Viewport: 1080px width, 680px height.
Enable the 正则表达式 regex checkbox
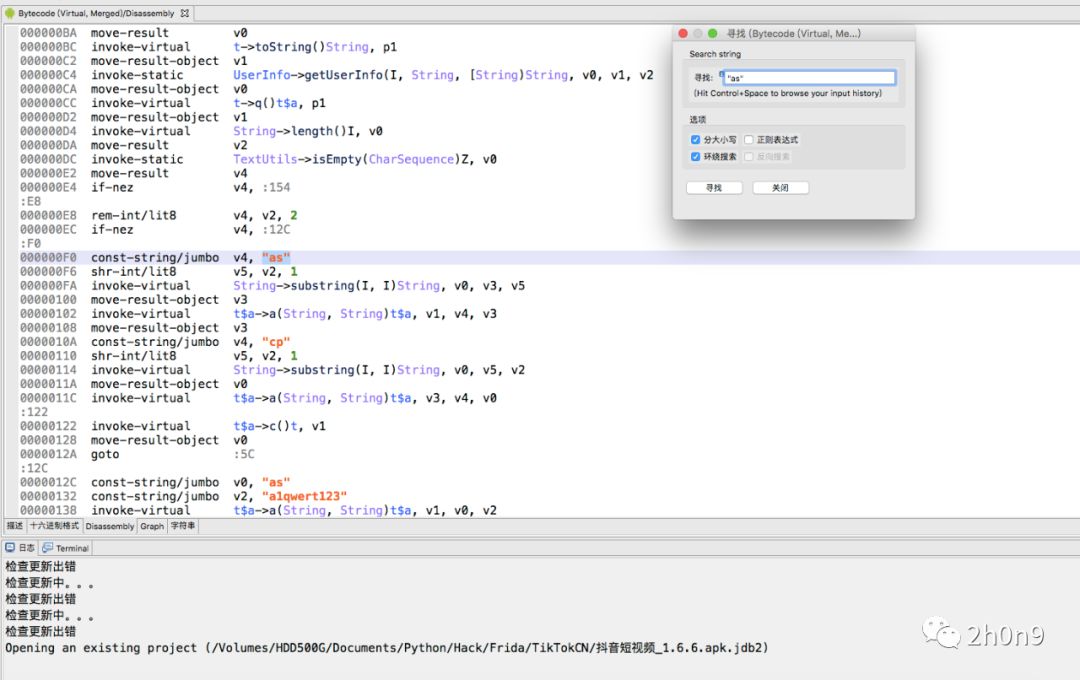point(749,139)
